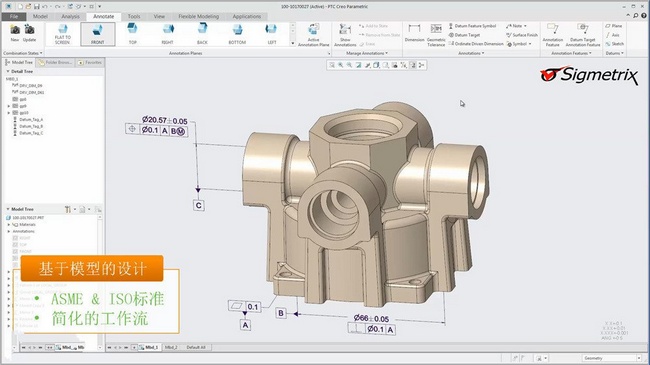Image resolution: width=650 pixels, height=365 pixels.
Task: Open the Manage Annotations group dropdown
Action: pos(367,53)
